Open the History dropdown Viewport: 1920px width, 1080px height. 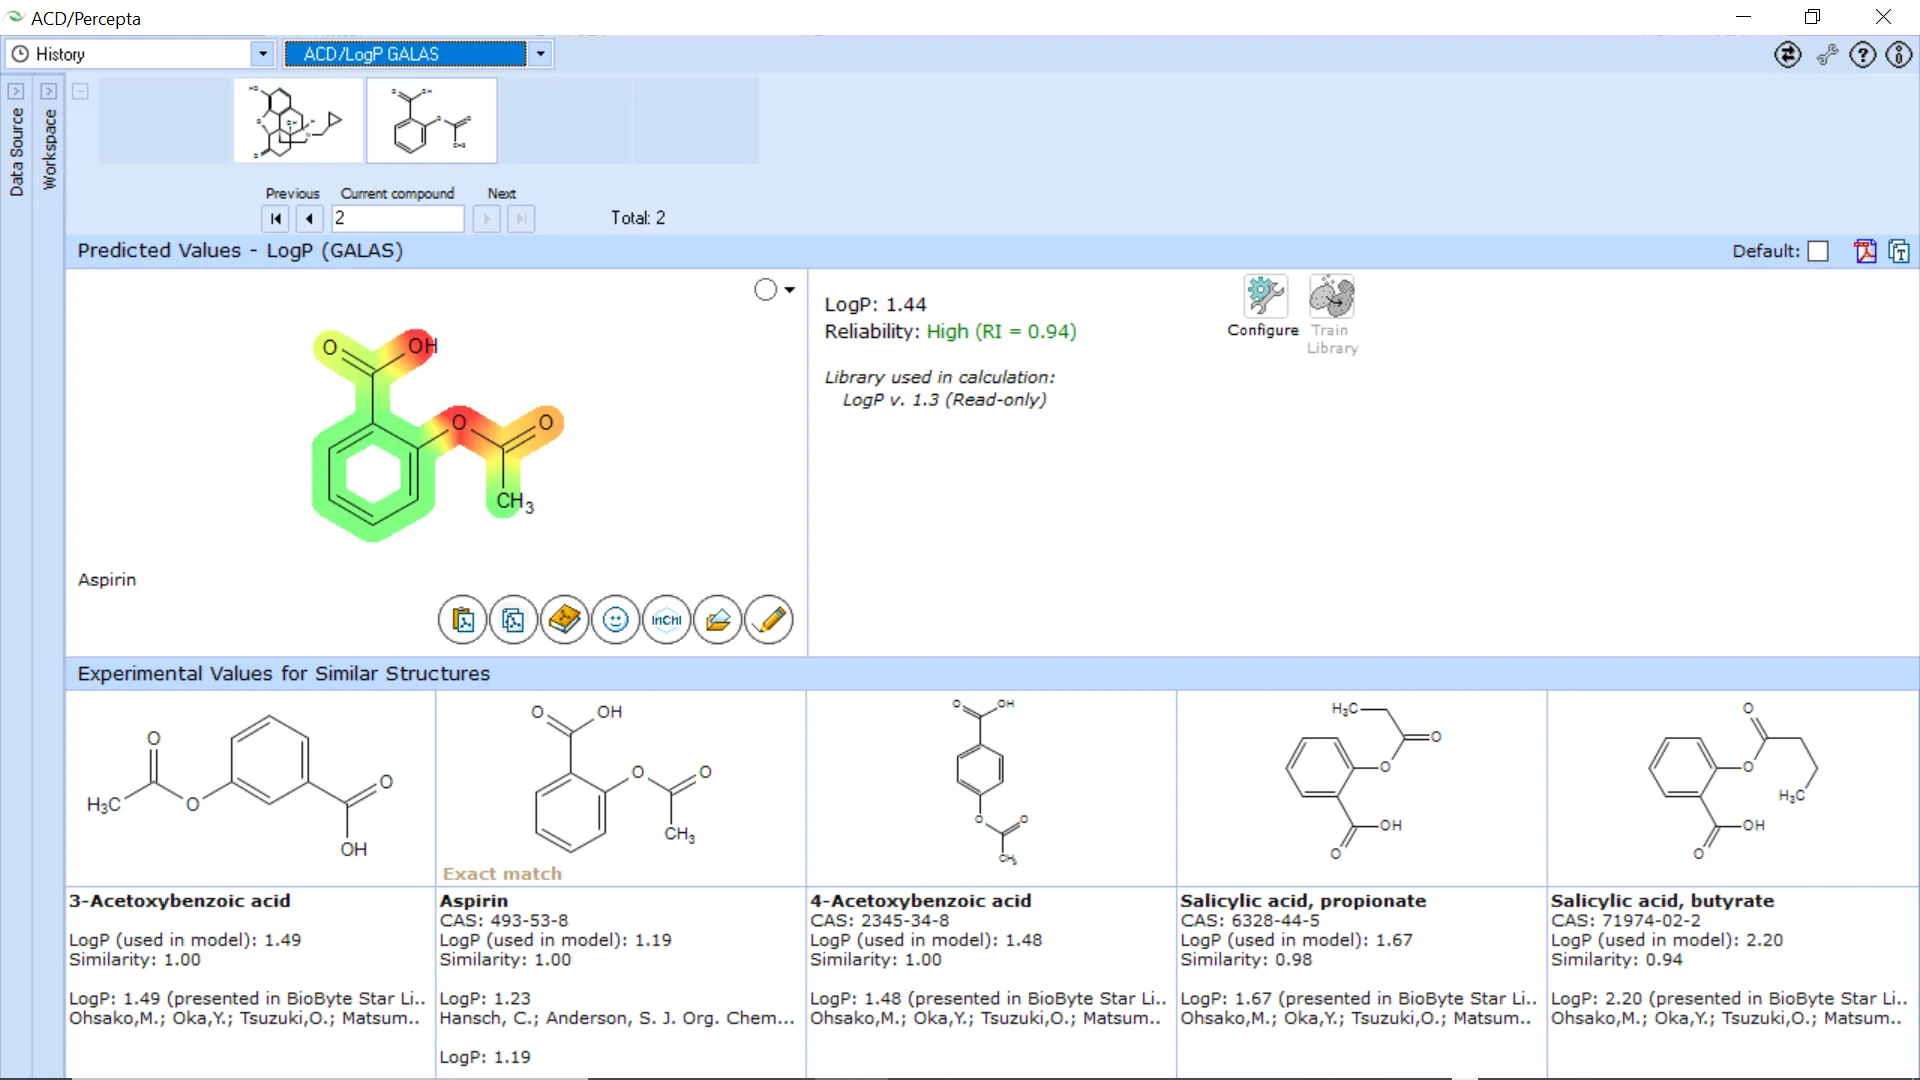(x=262, y=54)
